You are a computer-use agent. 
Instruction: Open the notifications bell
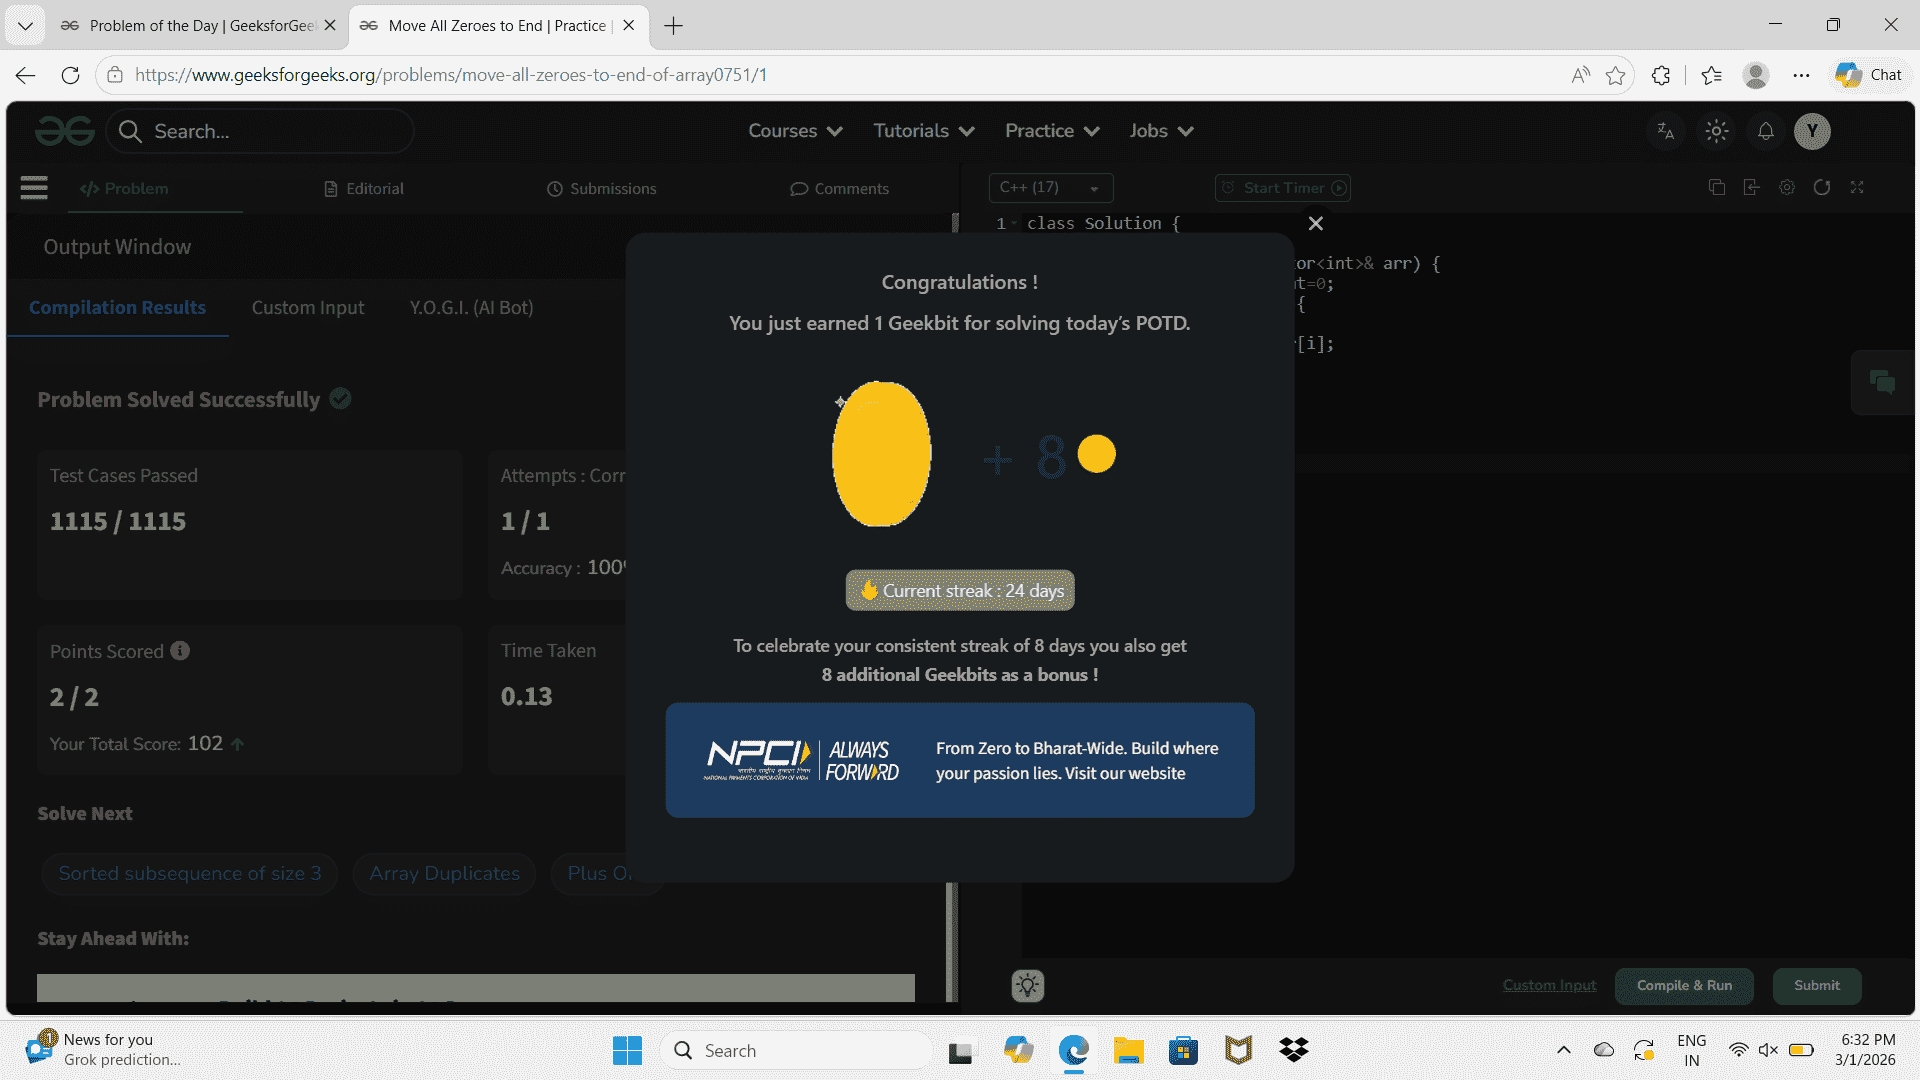click(x=1766, y=131)
